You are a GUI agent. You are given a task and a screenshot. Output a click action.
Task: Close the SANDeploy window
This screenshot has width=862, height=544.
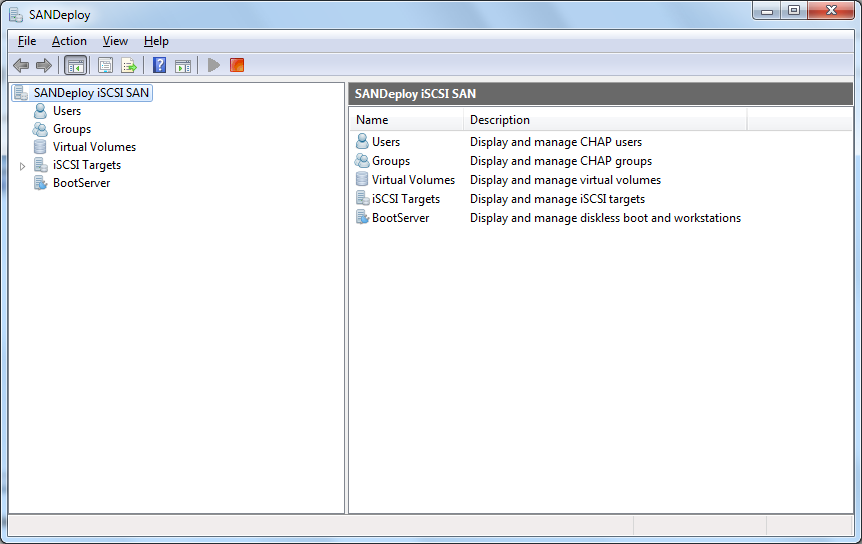point(831,10)
